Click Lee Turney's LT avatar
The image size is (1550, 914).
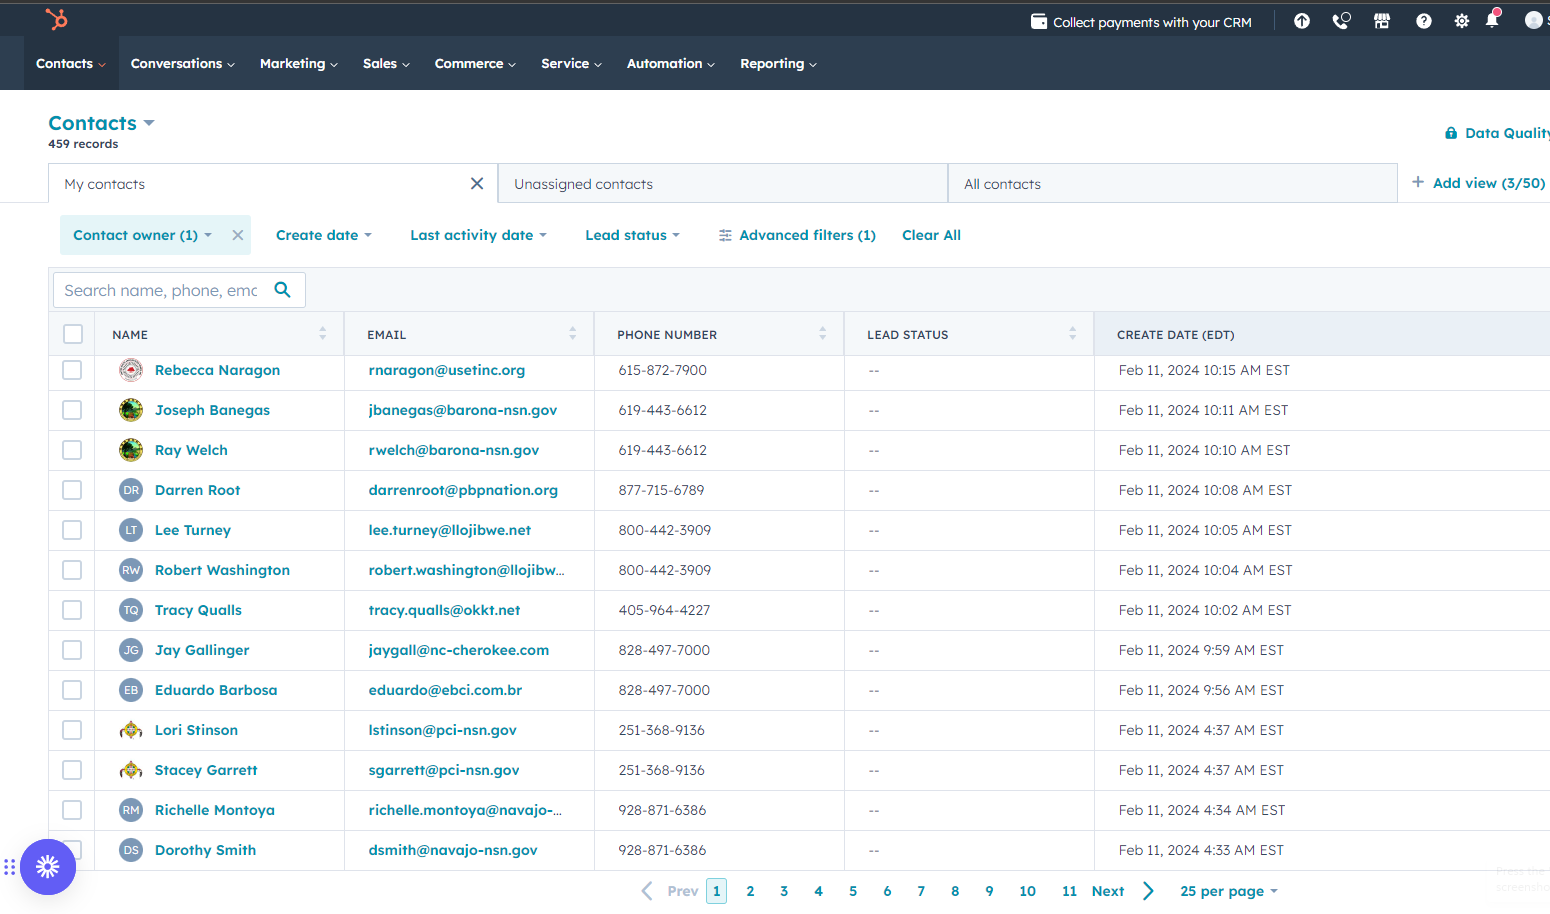pyautogui.click(x=131, y=530)
